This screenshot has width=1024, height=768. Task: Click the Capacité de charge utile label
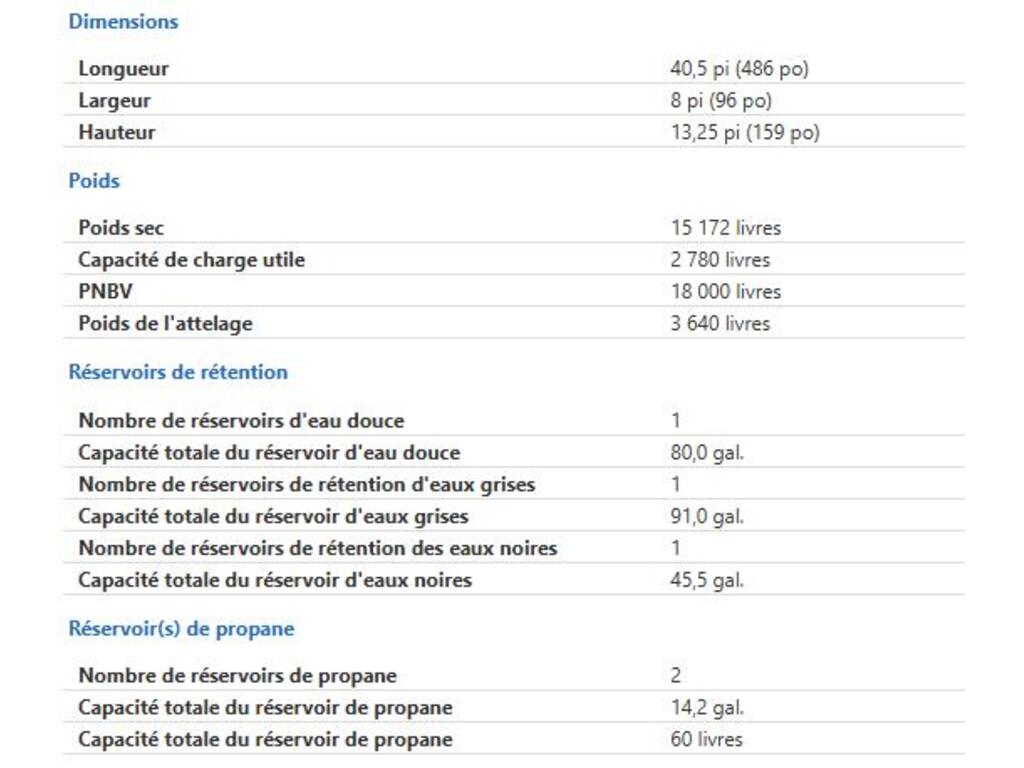[191, 260]
